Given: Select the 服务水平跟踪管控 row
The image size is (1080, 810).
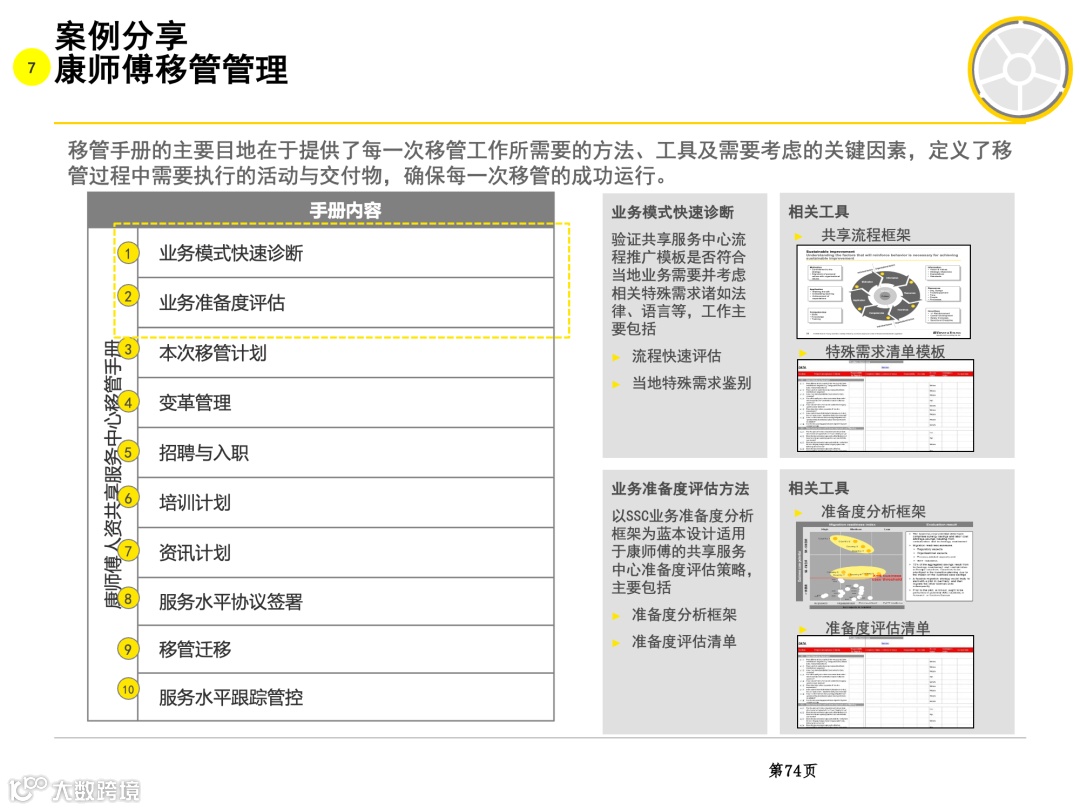Looking at the screenshot, I should 346,697.
